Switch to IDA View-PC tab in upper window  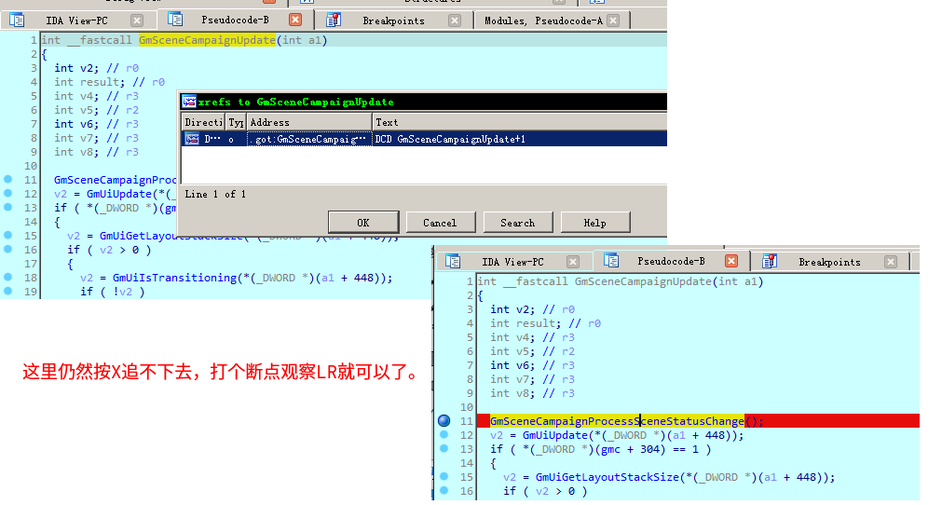pyautogui.click(x=76, y=20)
